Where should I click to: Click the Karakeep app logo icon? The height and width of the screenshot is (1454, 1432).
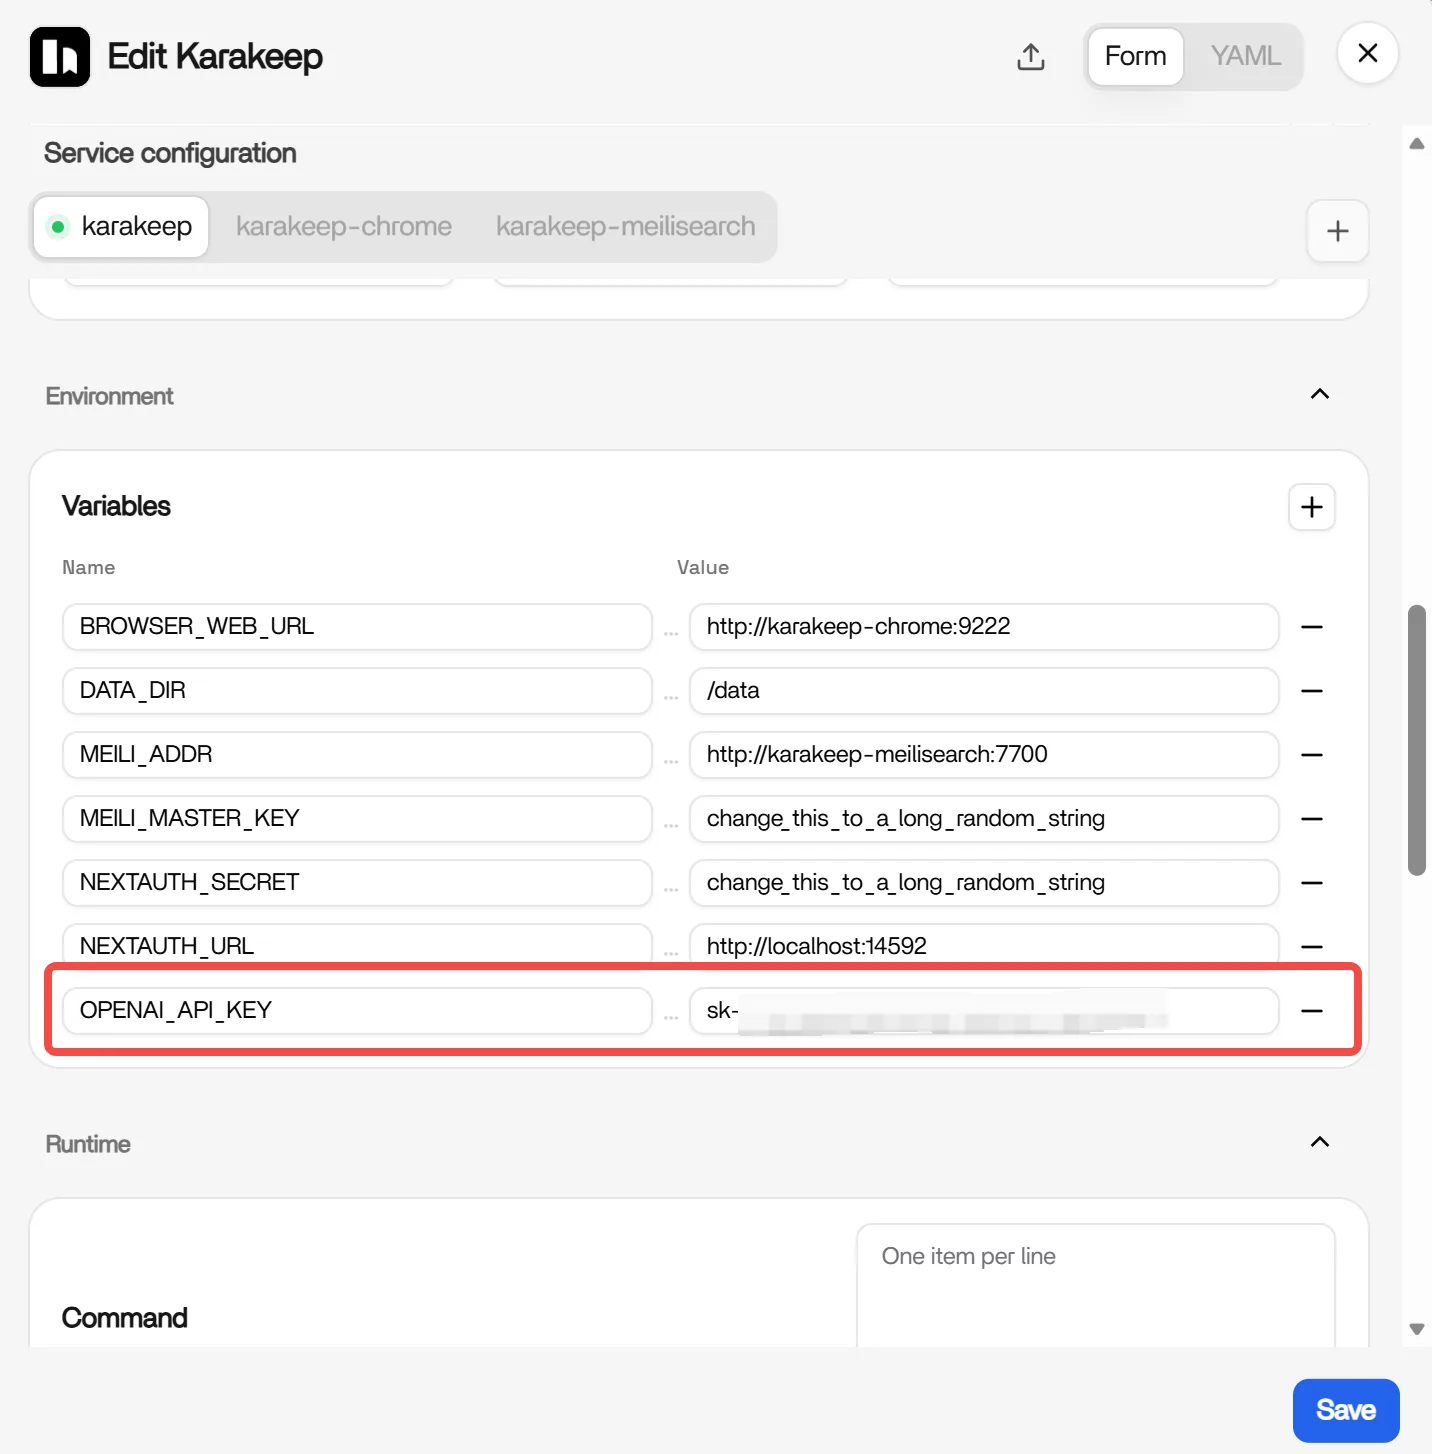(x=60, y=57)
